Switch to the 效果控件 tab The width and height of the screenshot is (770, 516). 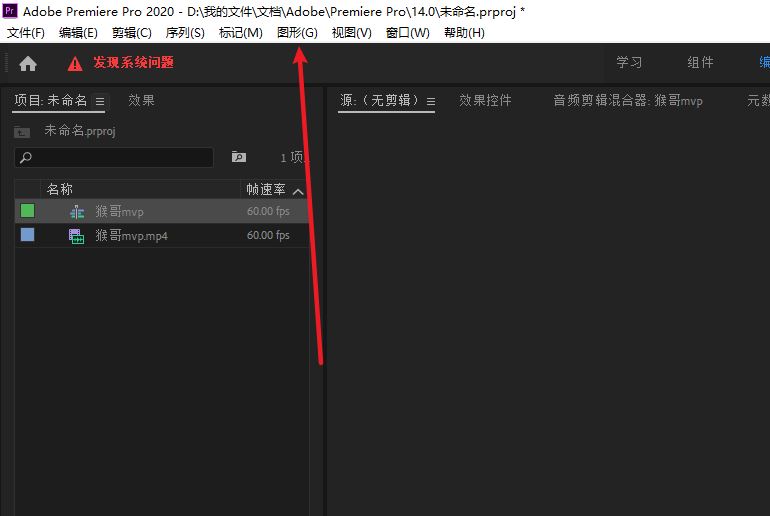[485, 100]
